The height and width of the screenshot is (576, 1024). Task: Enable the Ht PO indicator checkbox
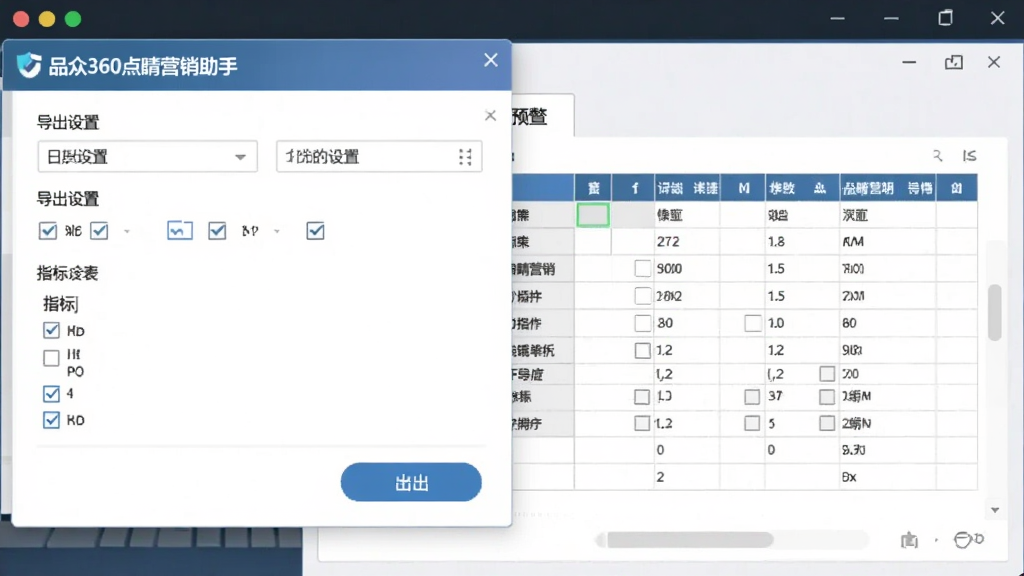pyautogui.click(x=51, y=358)
